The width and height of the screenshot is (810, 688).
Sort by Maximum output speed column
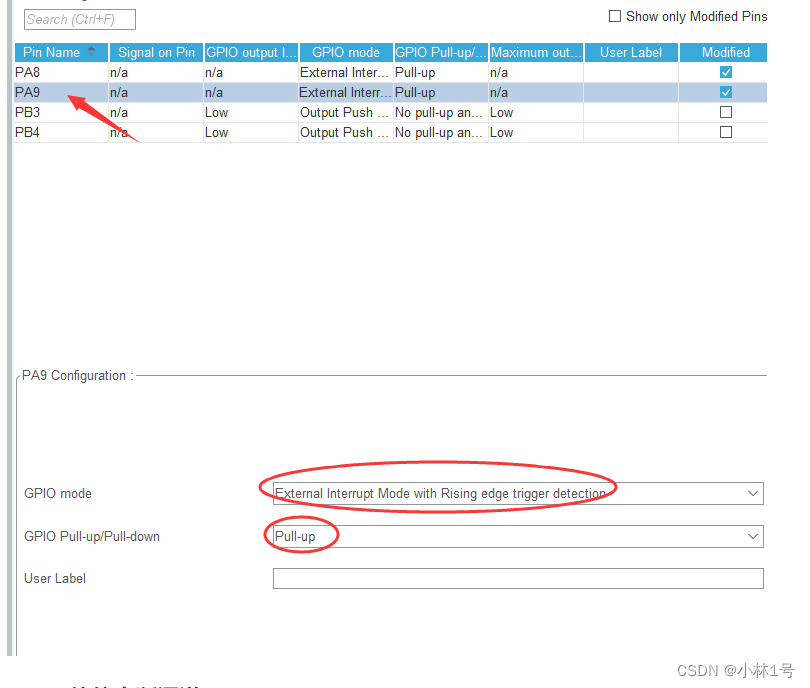pos(536,53)
